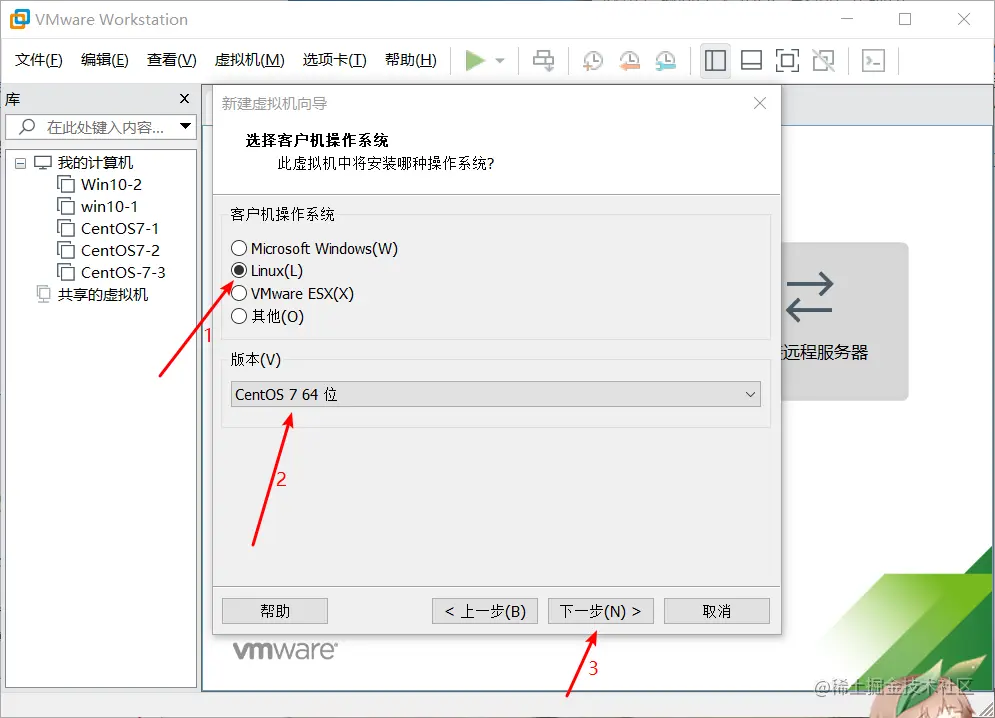The width and height of the screenshot is (995, 718).
Task: Click the Enter Full Screen icon
Action: click(x=787, y=61)
